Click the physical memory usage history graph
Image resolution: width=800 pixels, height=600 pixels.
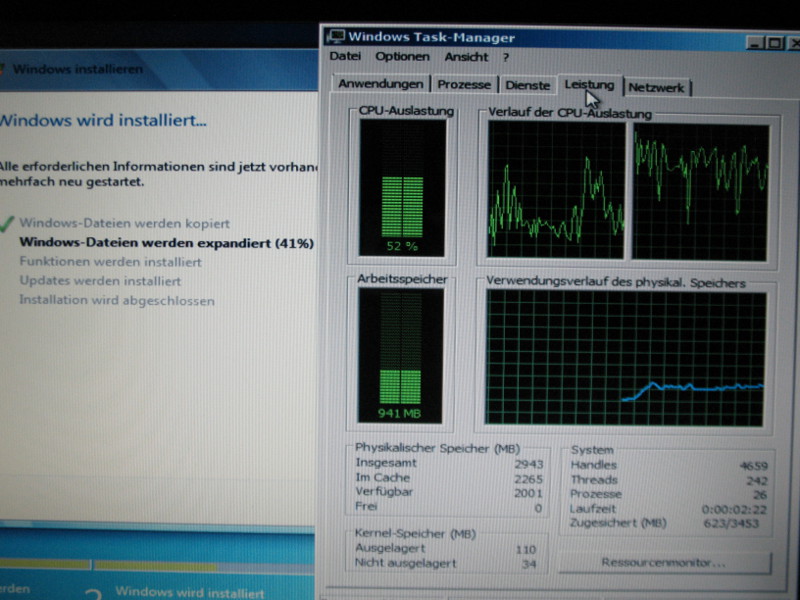[x=626, y=358]
